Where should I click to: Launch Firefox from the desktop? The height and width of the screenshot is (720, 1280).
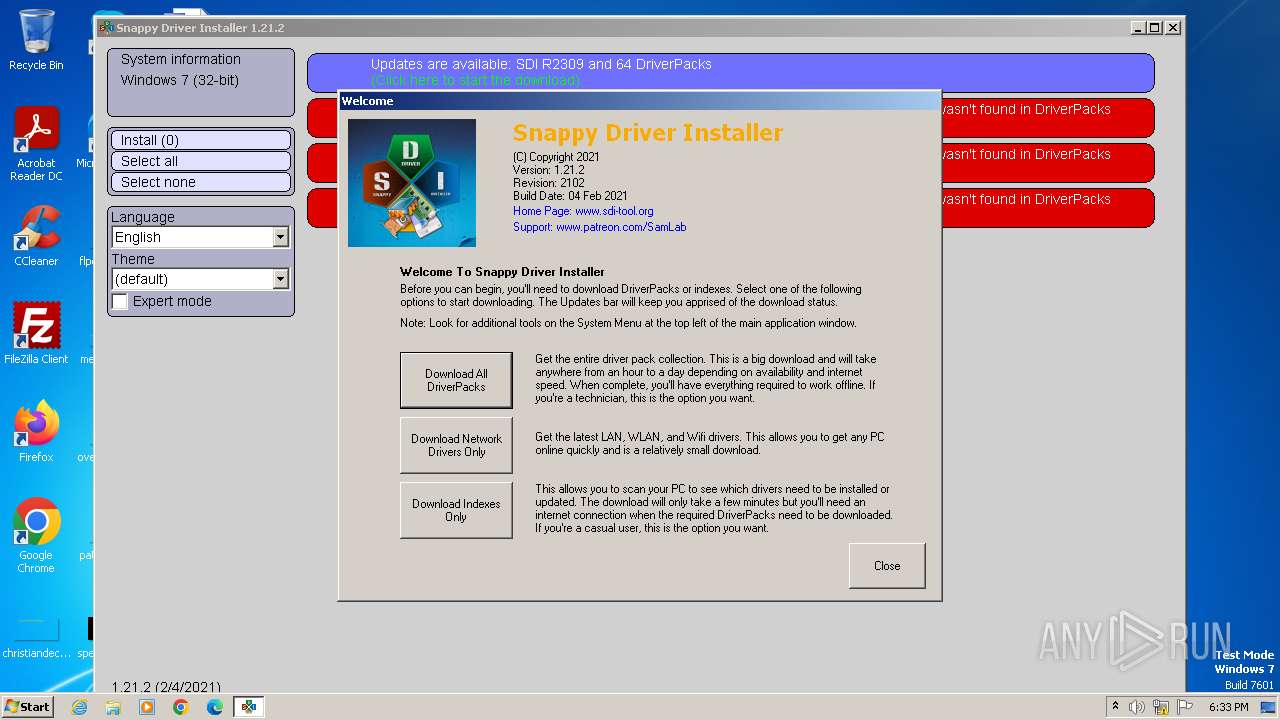click(36, 431)
